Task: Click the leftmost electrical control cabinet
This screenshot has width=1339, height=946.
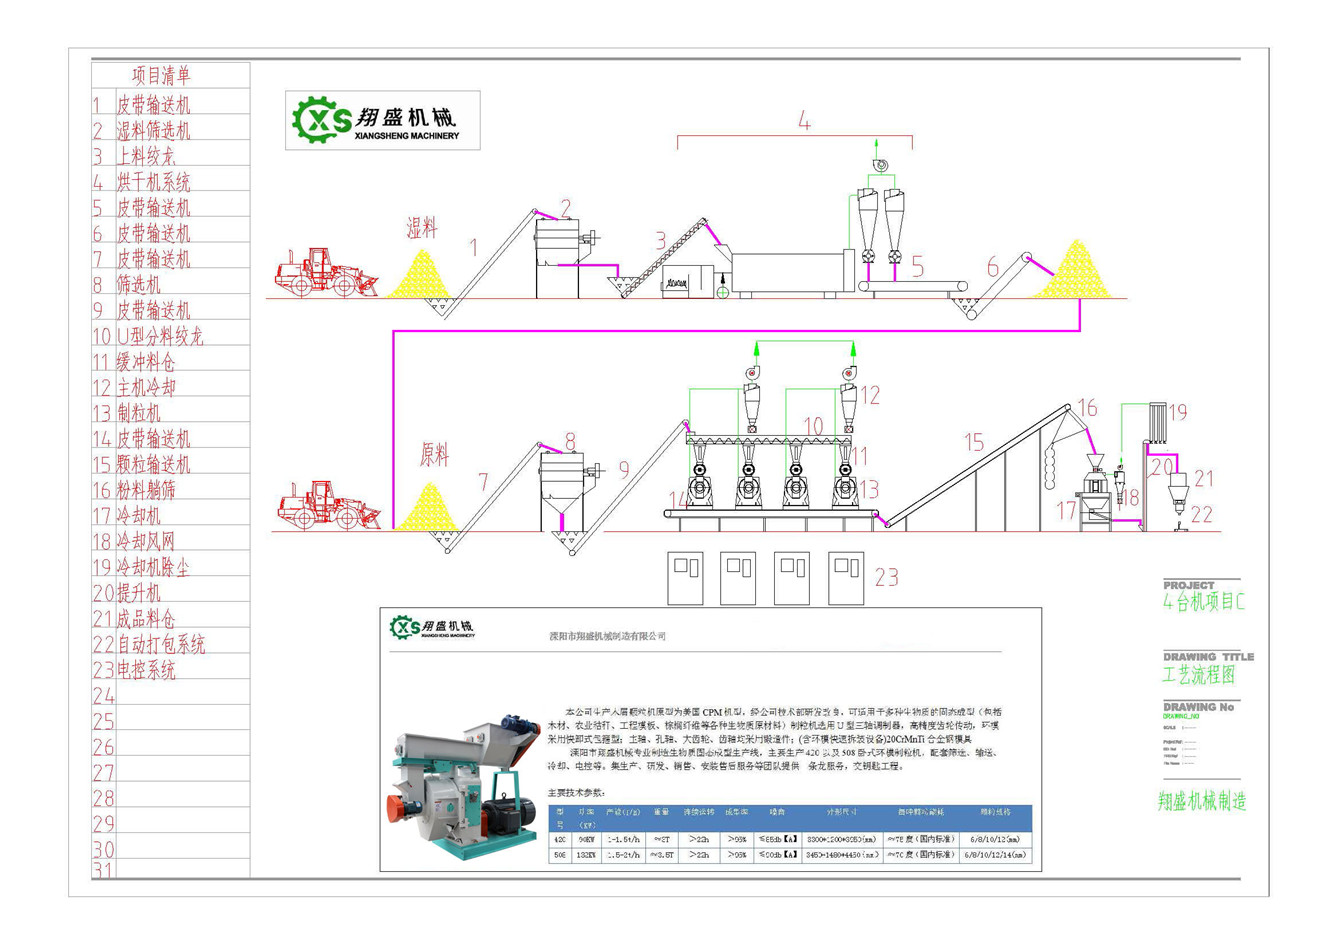Action: click(685, 577)
